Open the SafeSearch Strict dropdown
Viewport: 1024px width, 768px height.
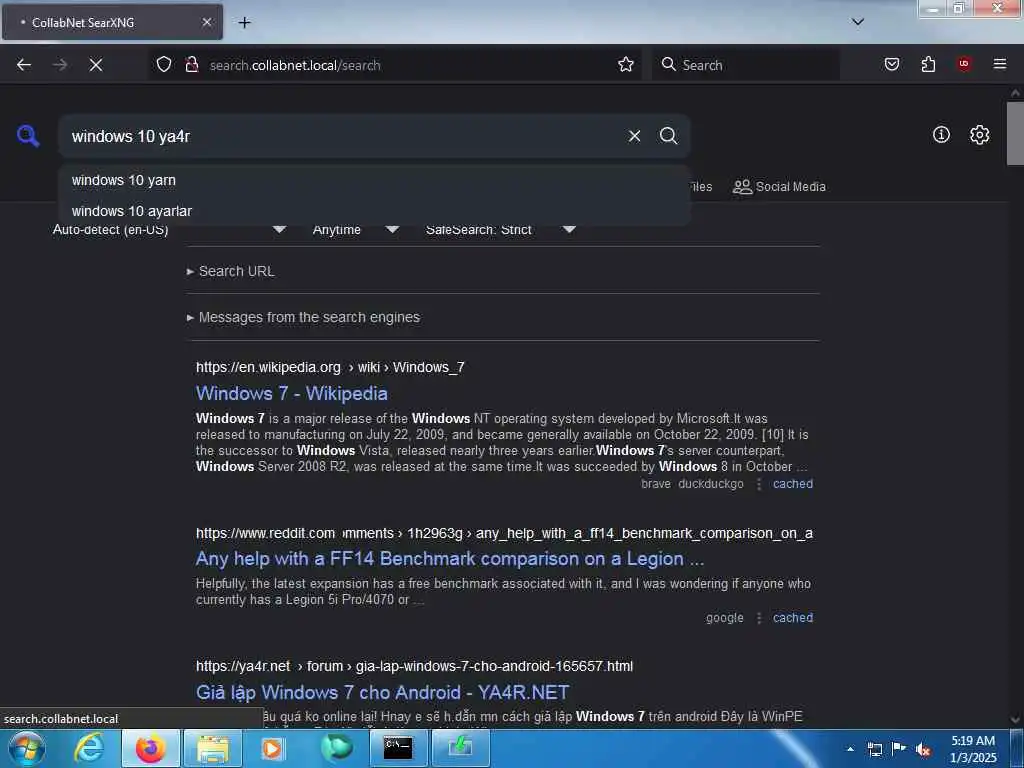500,229
